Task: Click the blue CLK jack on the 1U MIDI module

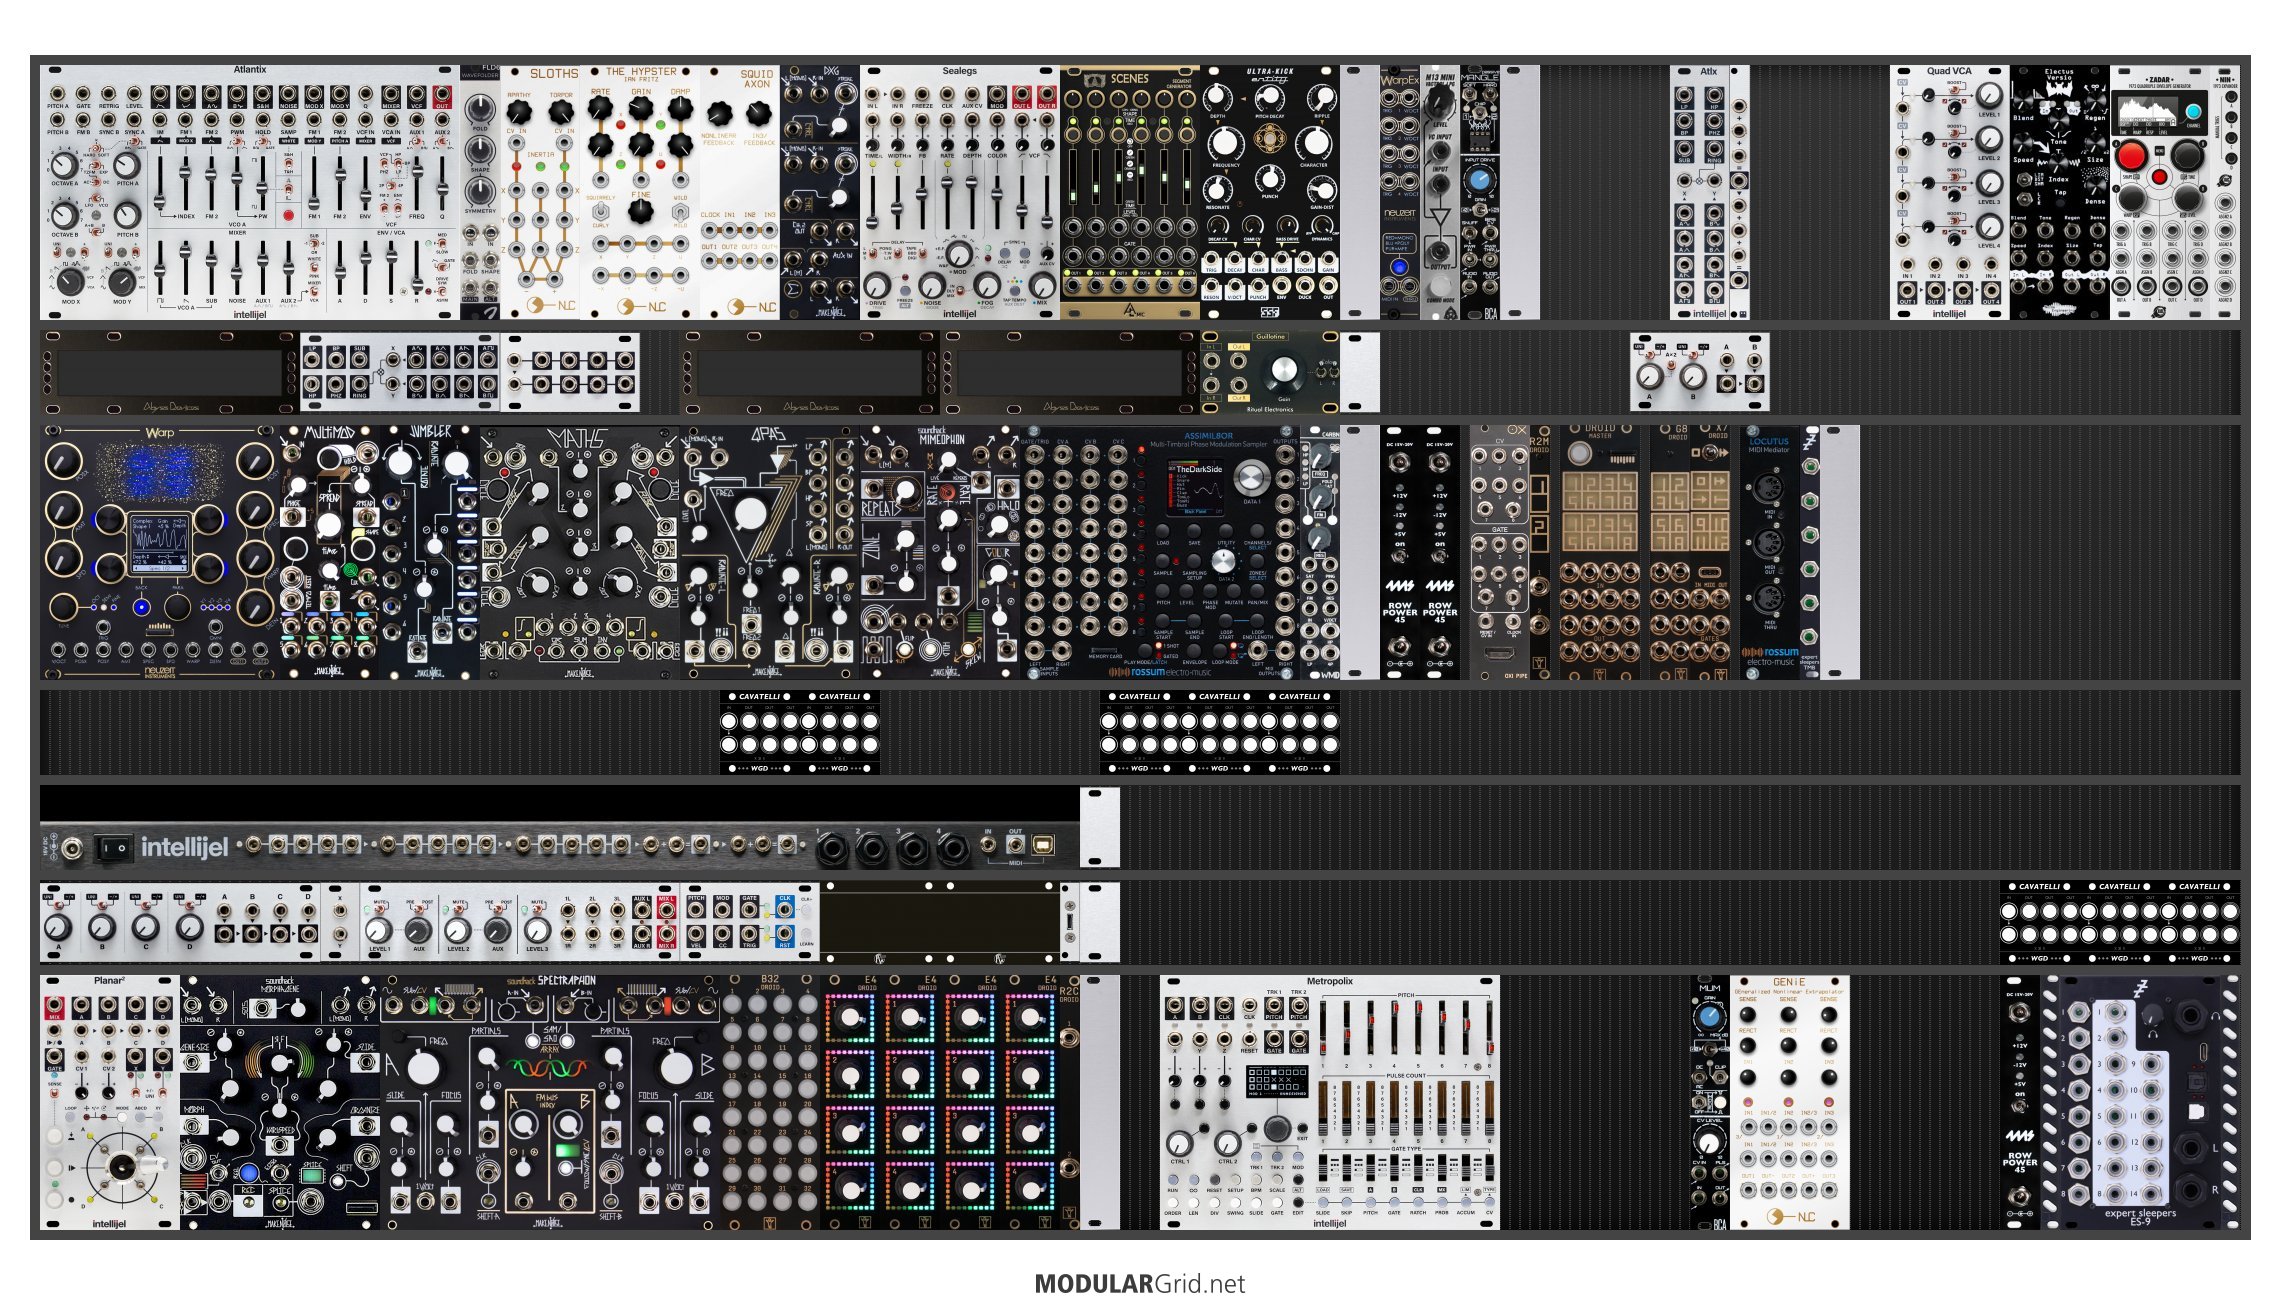Action: point(785,911)
